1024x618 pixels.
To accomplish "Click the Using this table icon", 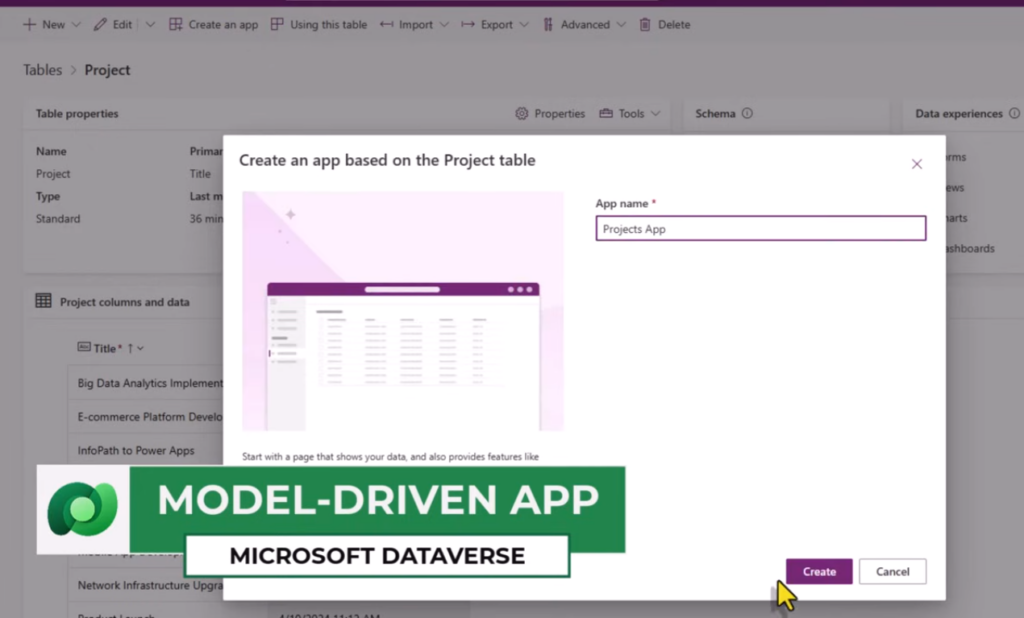I will (277, 24).
